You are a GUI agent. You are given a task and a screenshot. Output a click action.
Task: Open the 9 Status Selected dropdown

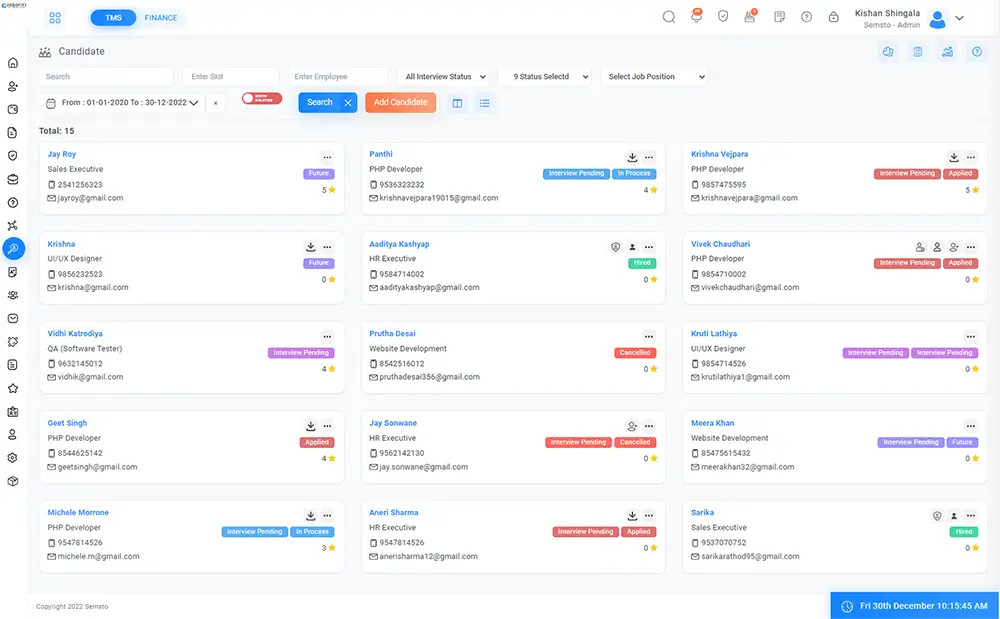(x=544, y=76)
